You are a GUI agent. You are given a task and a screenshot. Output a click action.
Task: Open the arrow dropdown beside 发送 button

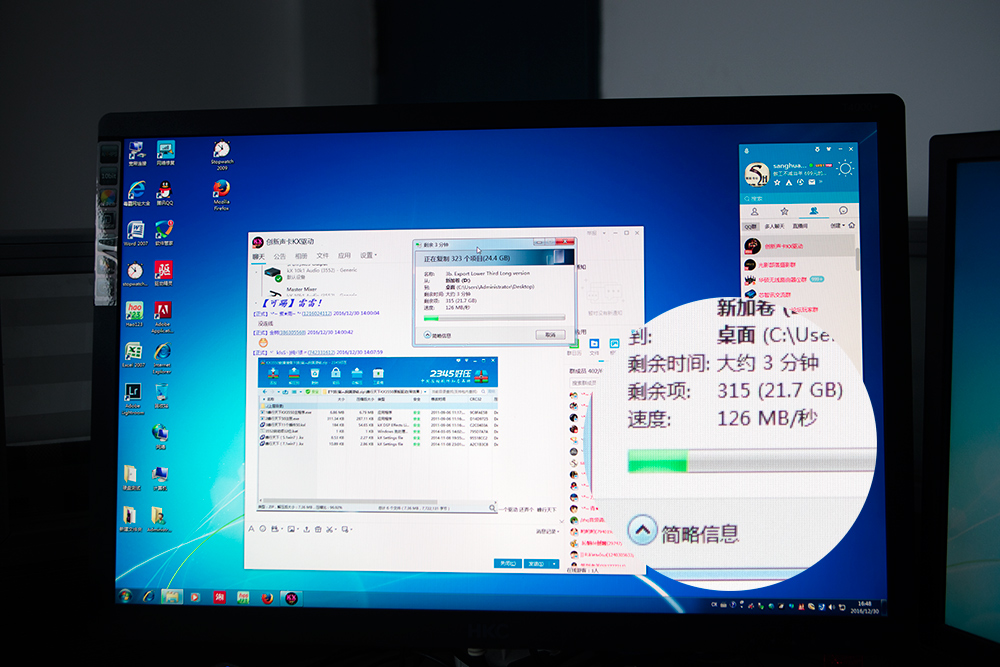tap(554, 564)
